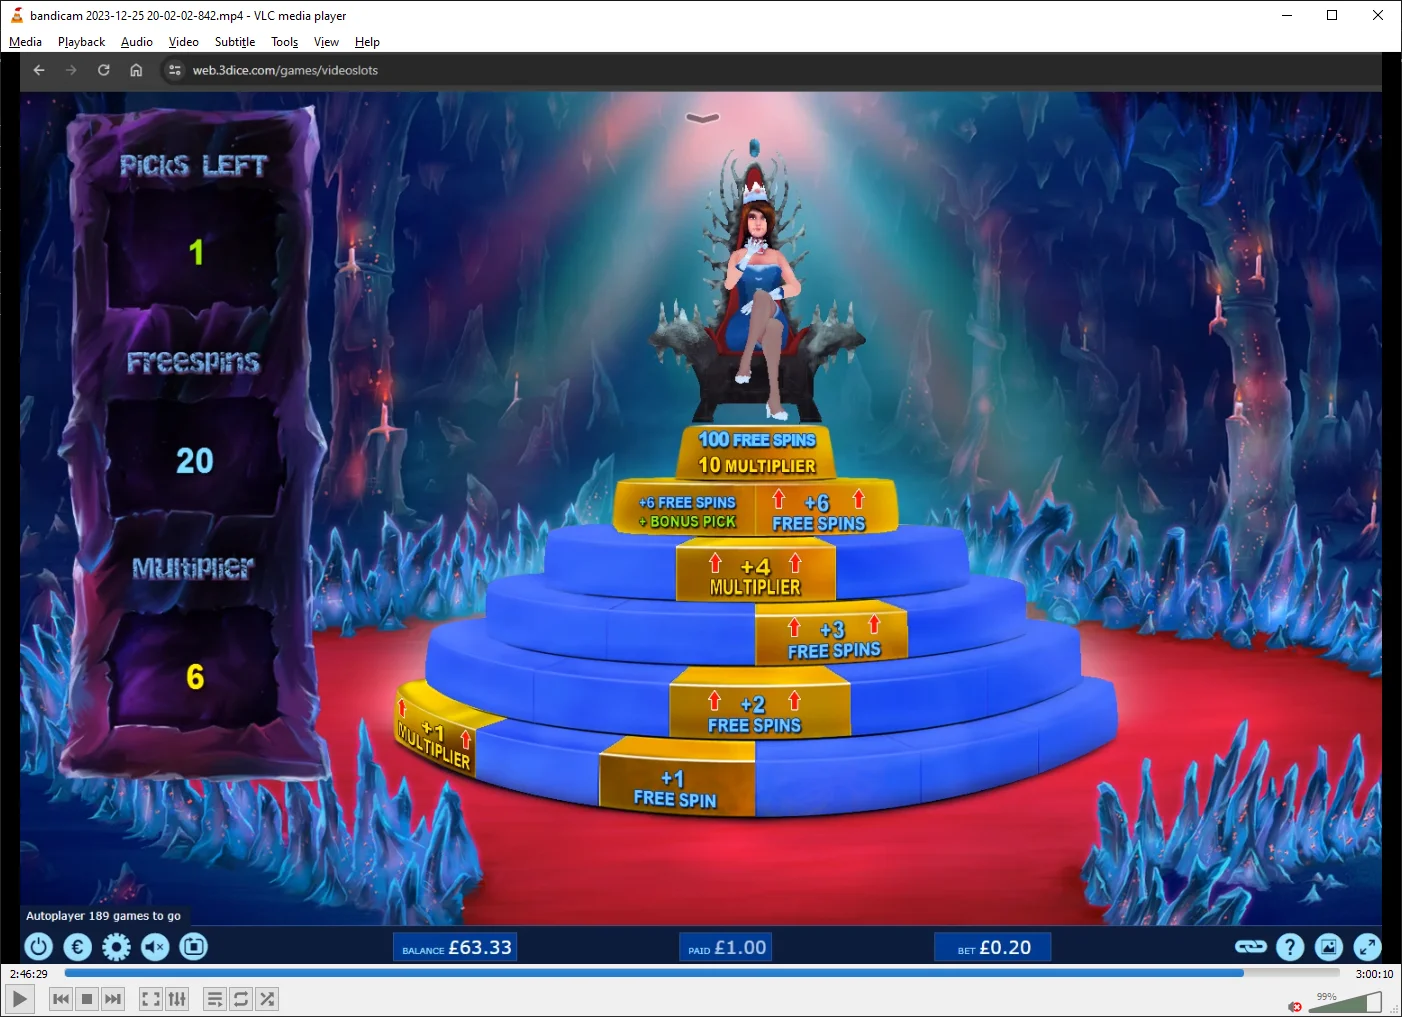Open the Playback menu
Screen dimensions: 1402x1017
point(81,42)
